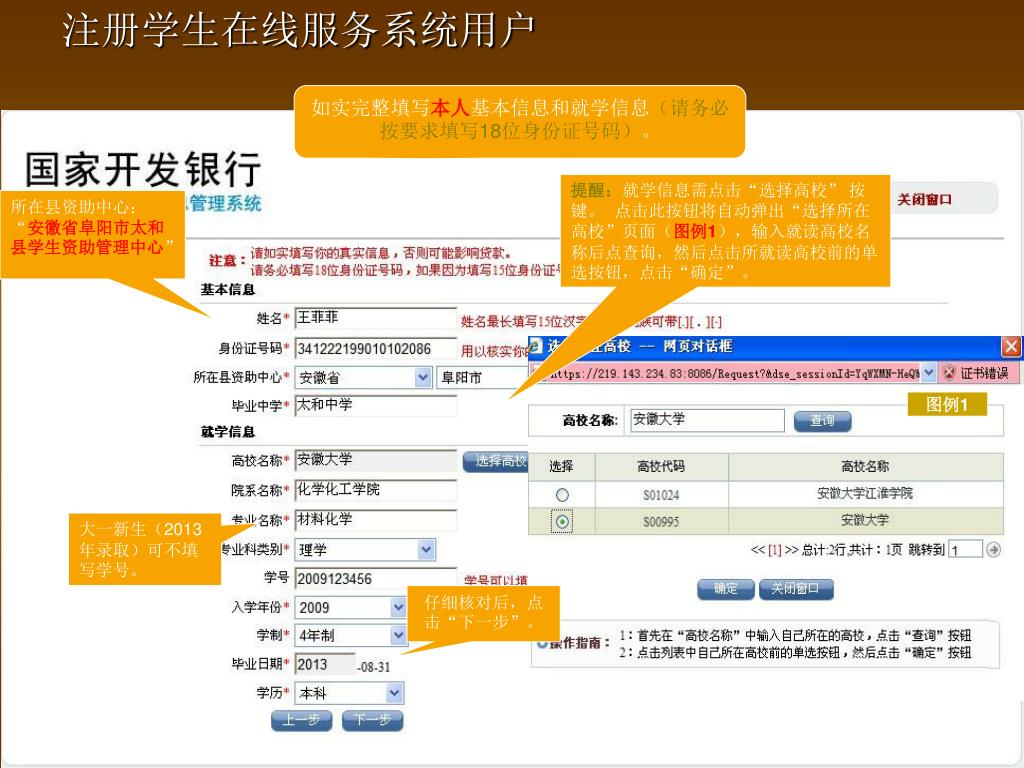Click the 关闭窗口 link at top right
Image resolution: width=1024 pixels, height=768 pixels.
coord(924,200)
